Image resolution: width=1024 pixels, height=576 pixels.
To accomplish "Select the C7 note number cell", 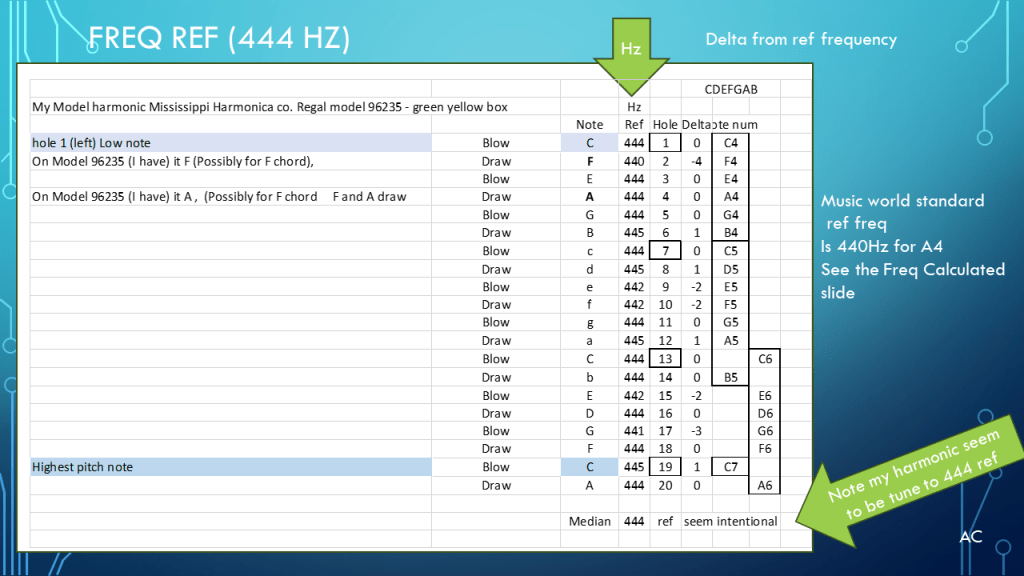I will tap(730, 467).
